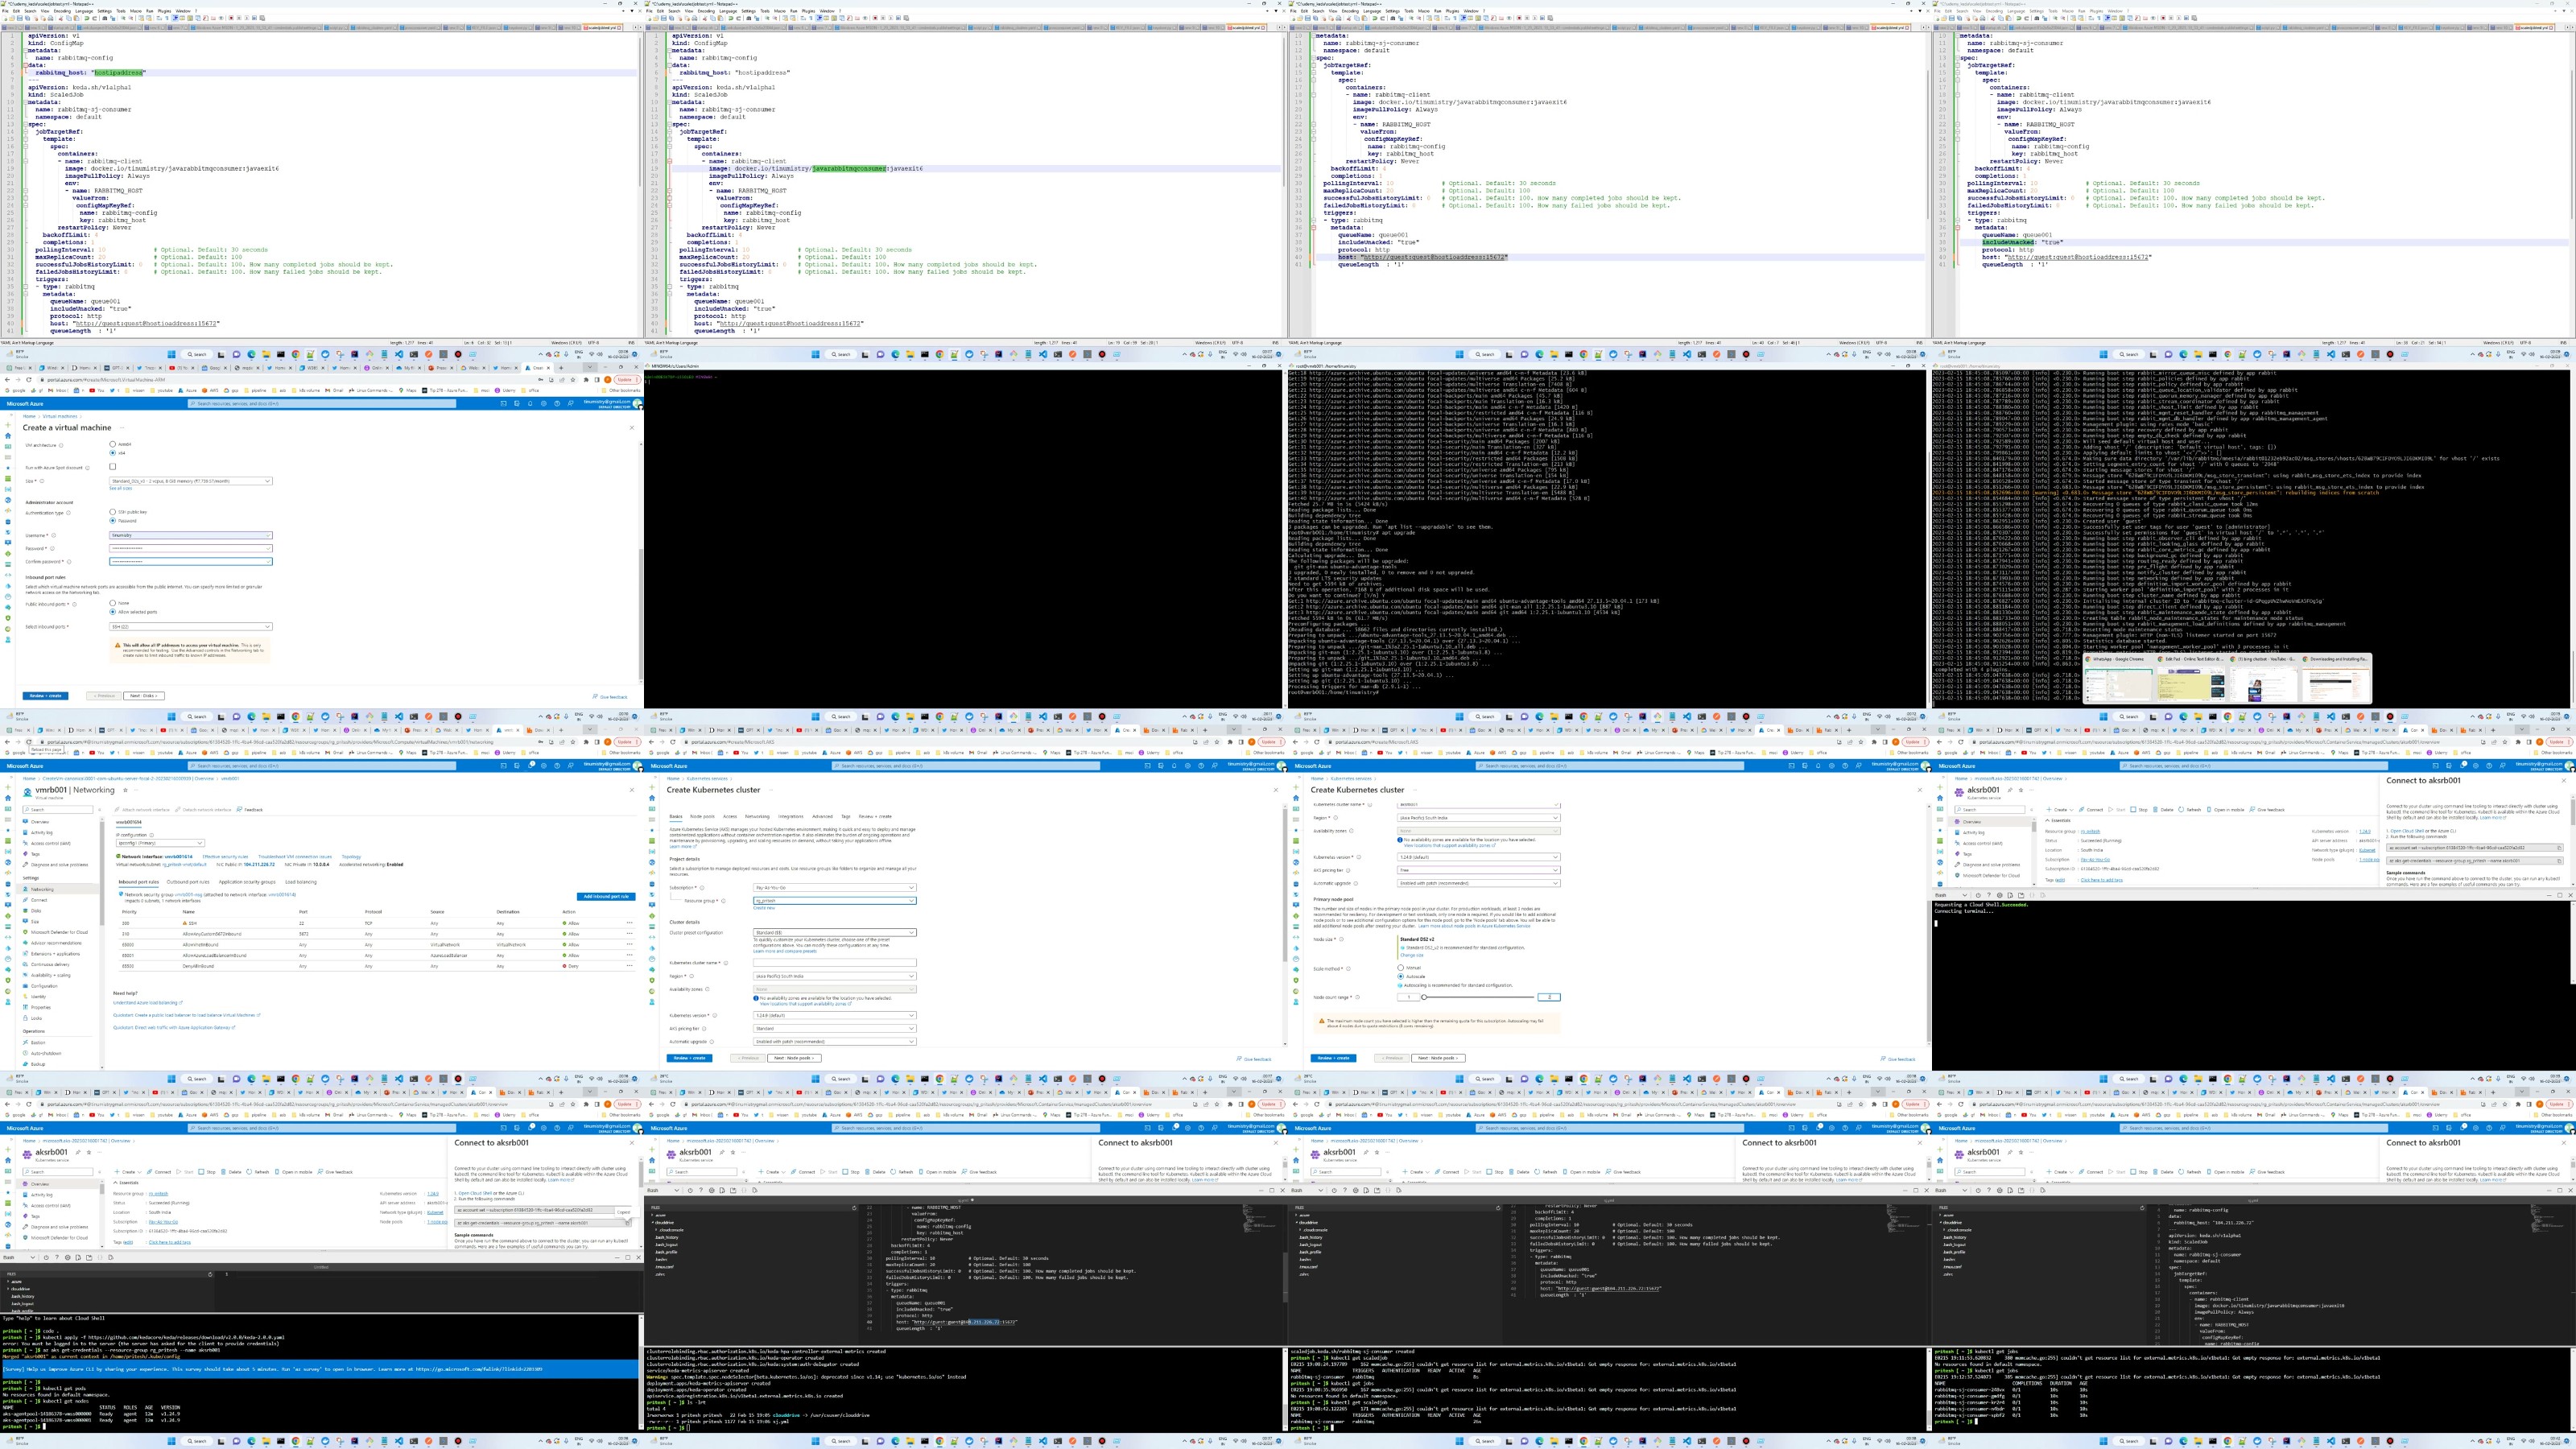Open Select inbound ports SSH (22) dropdown
Viewport: 2576px width, 1449px height.
tap(190, 627)
